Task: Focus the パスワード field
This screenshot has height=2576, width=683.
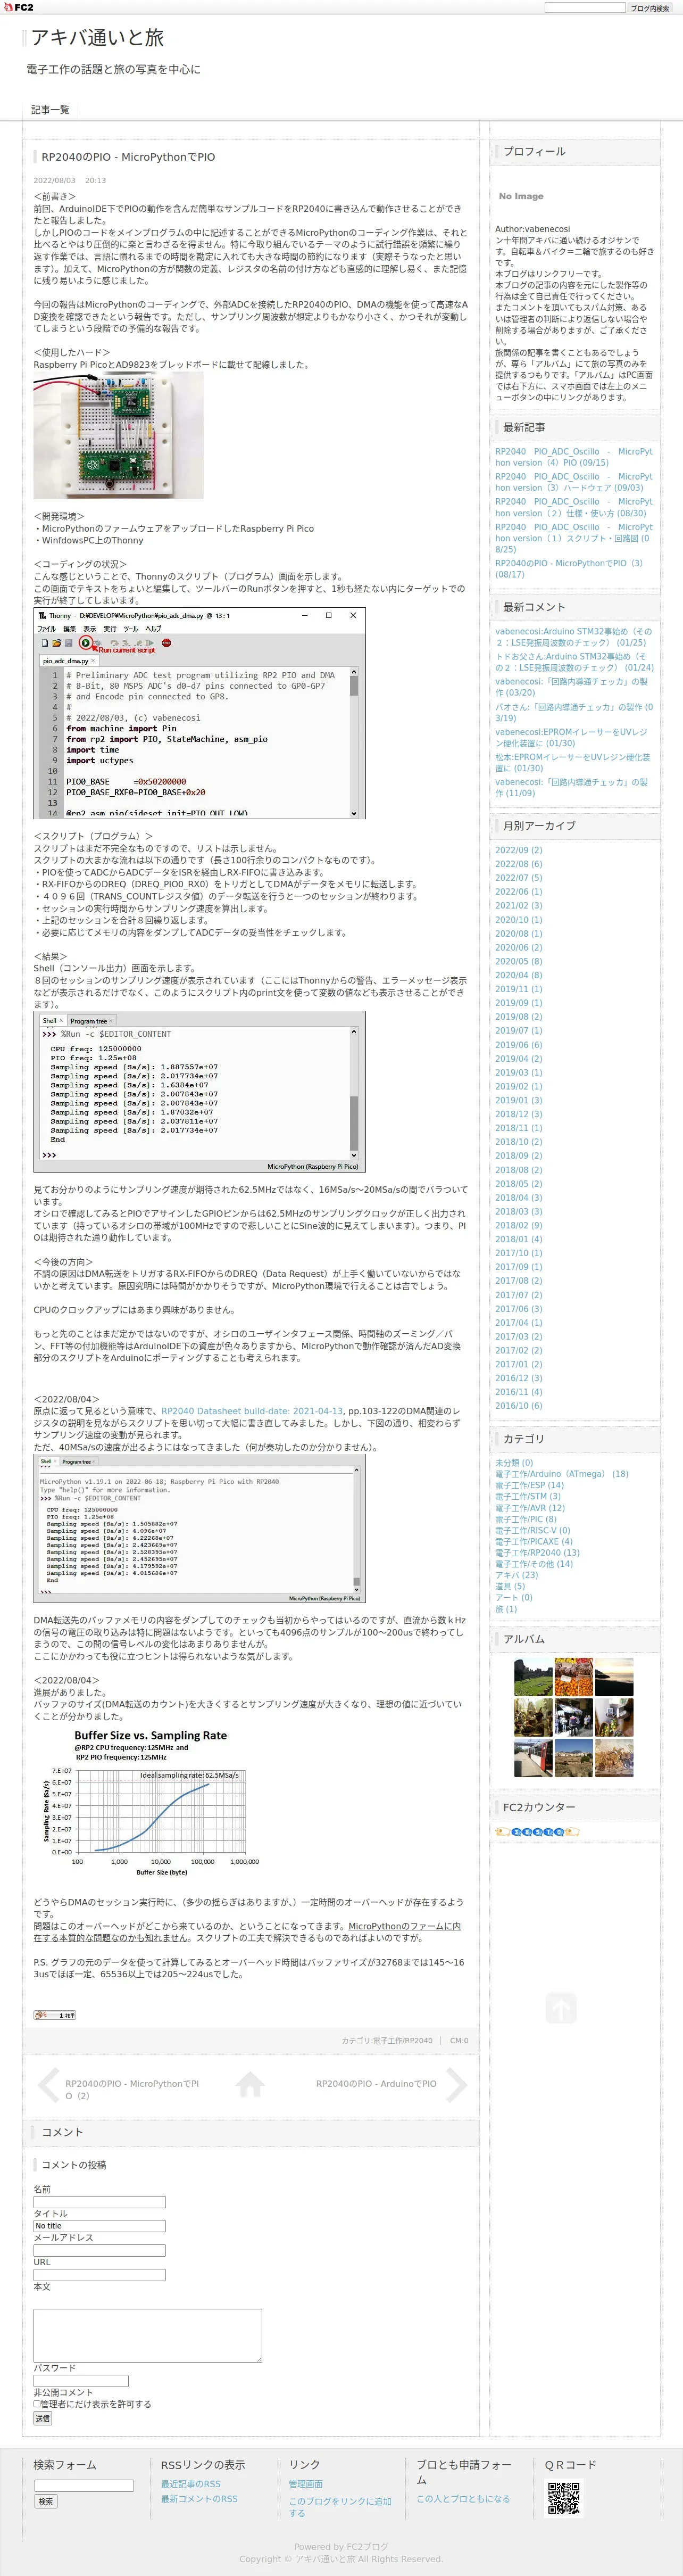Action: [x=81, y=2380]
